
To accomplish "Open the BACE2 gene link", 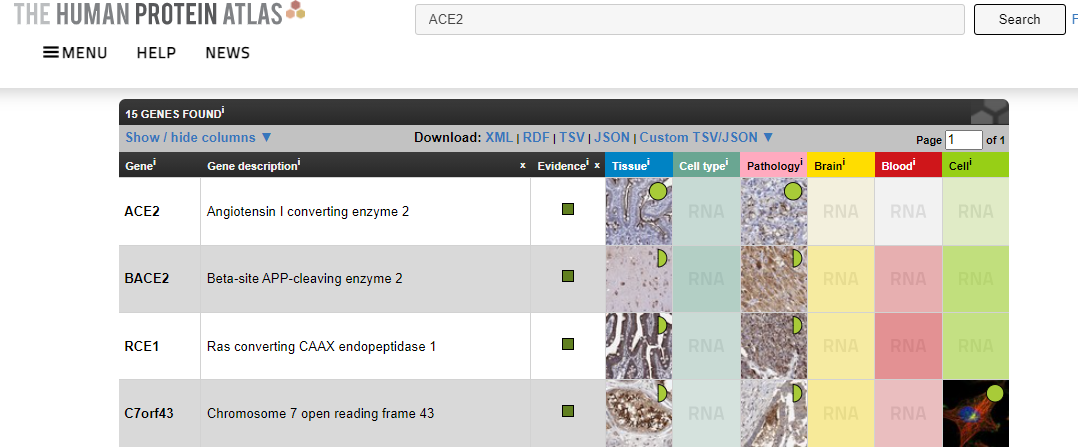I will pyautogui.click(x=146, y=278).
